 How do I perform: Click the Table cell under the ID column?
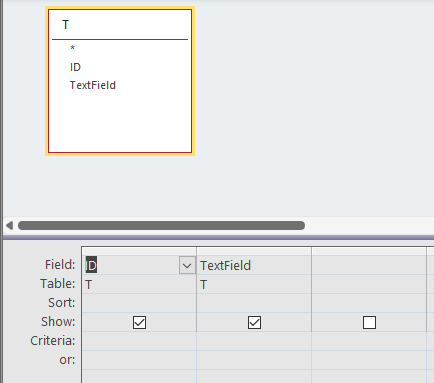(x=139, y=284)
